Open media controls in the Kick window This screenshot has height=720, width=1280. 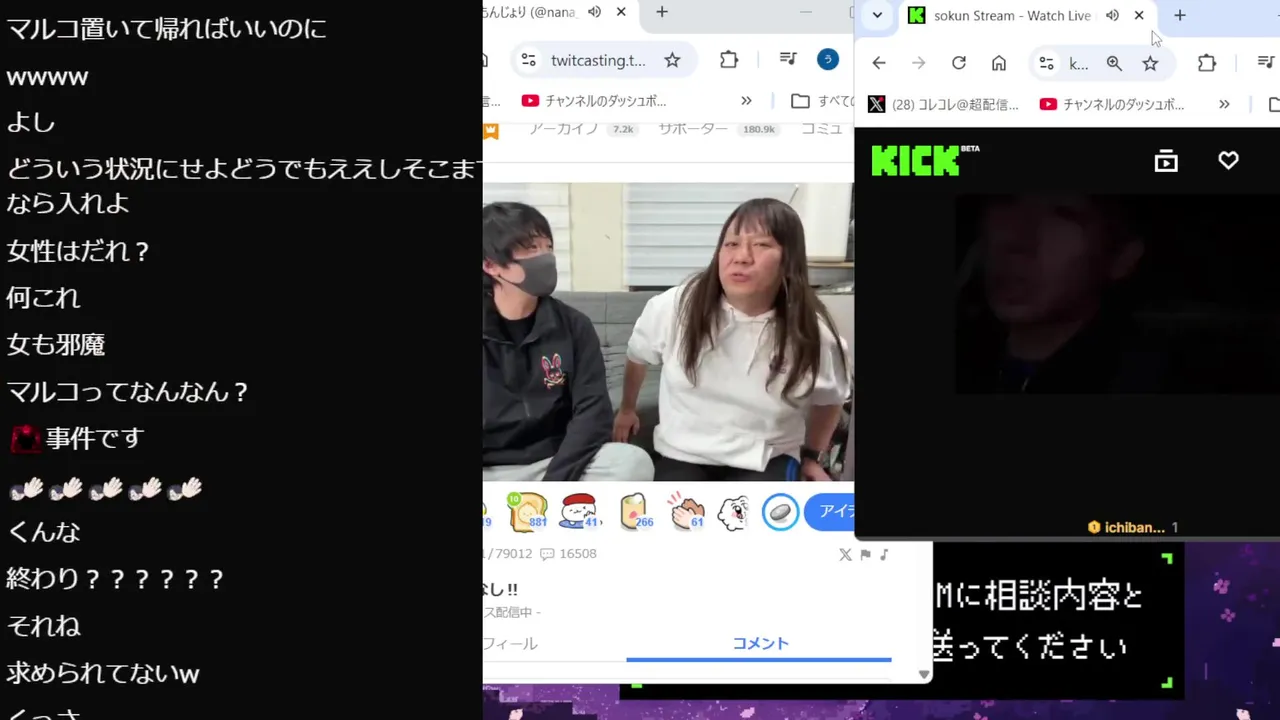[x=1266, y=63]
